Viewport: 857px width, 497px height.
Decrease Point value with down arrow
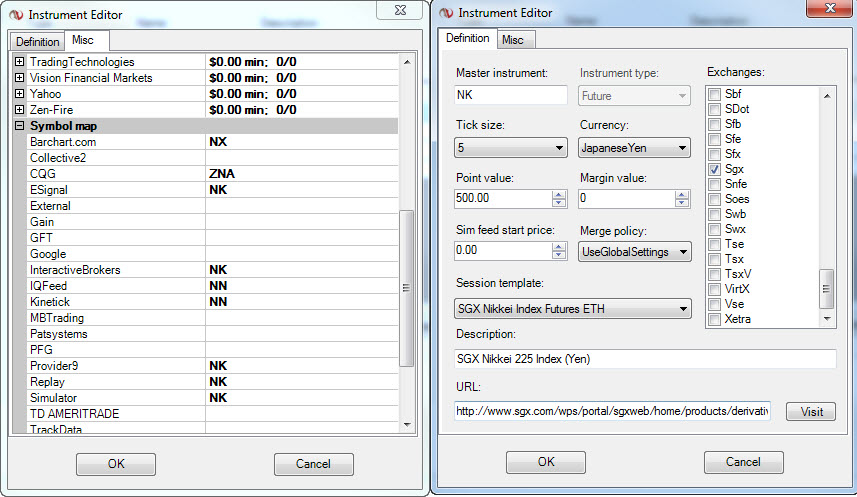click(559, 203)
